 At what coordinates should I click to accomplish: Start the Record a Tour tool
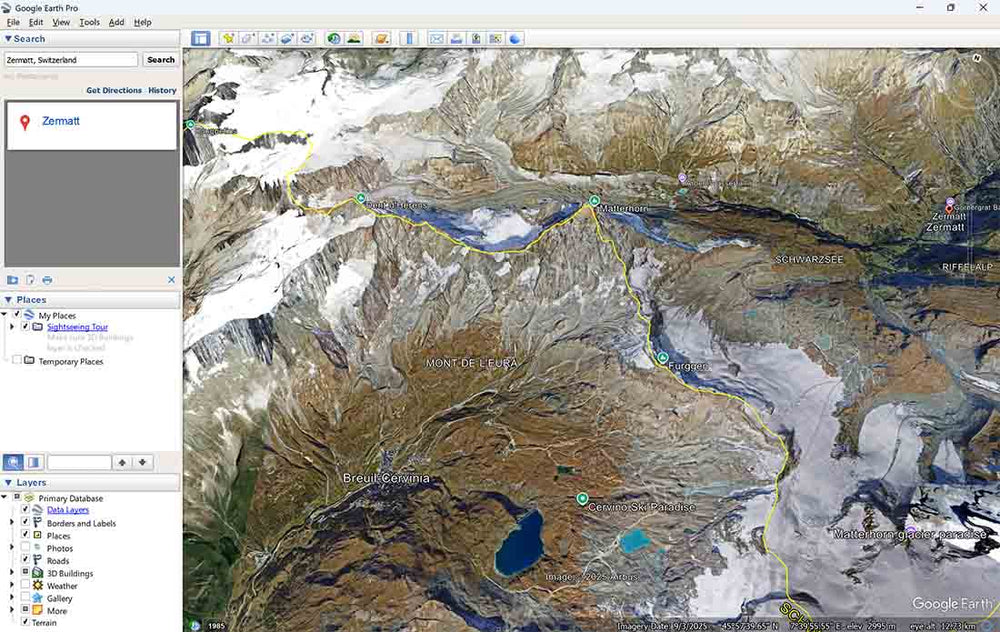click(307, 38)
